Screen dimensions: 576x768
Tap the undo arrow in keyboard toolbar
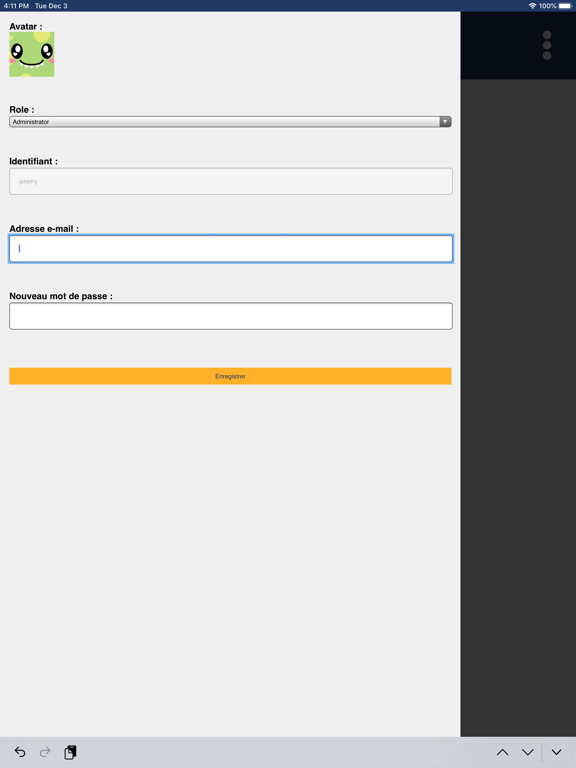pyautogui.click(x=20, y=752)
